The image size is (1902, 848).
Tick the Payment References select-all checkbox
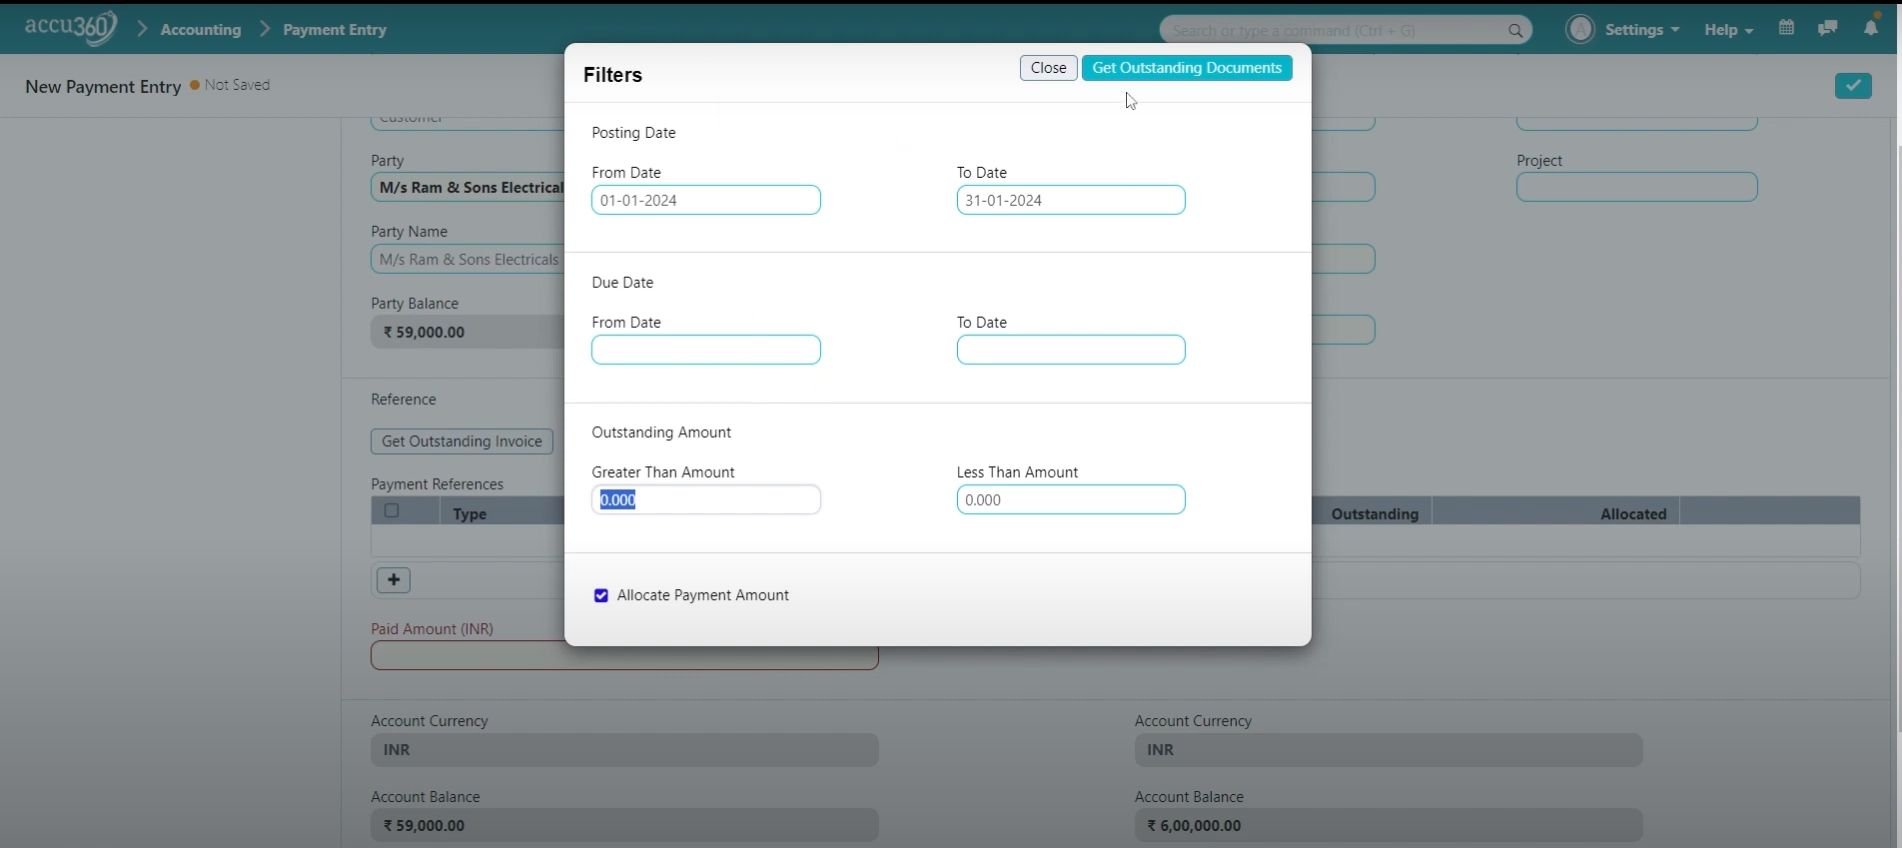click(x=392, y=511)
